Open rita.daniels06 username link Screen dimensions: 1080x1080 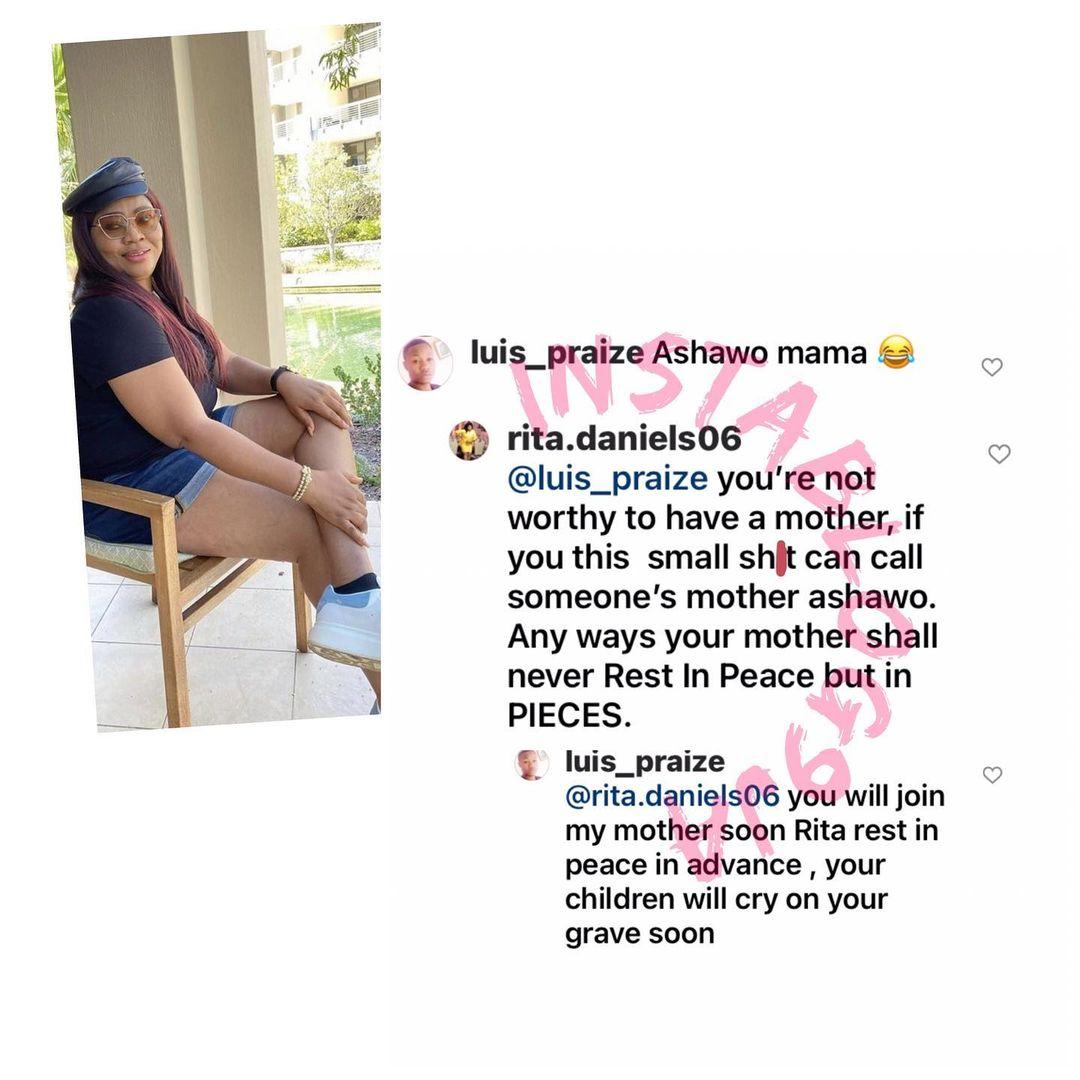624,439
